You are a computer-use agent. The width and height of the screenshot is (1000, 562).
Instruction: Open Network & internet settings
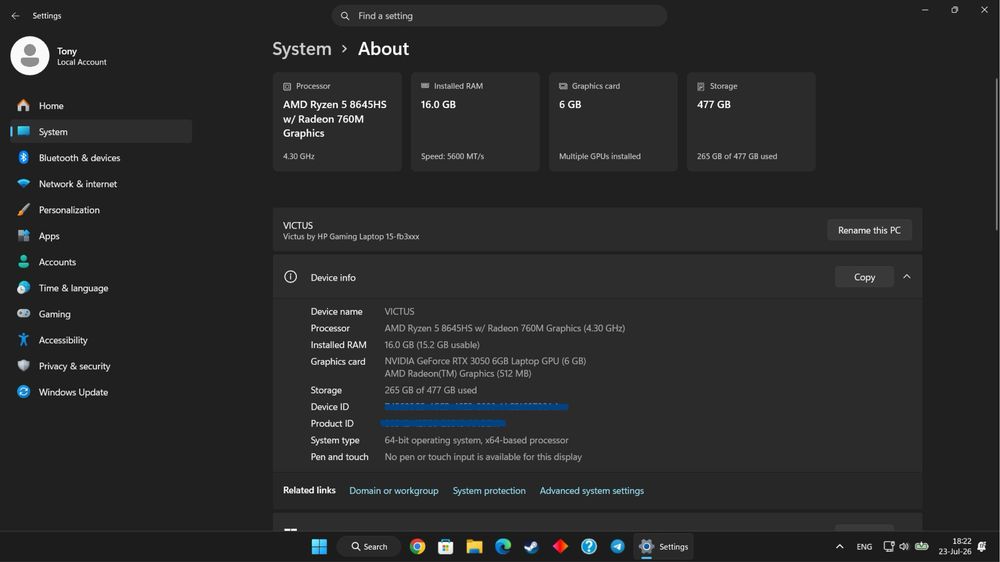pos(101,184)
